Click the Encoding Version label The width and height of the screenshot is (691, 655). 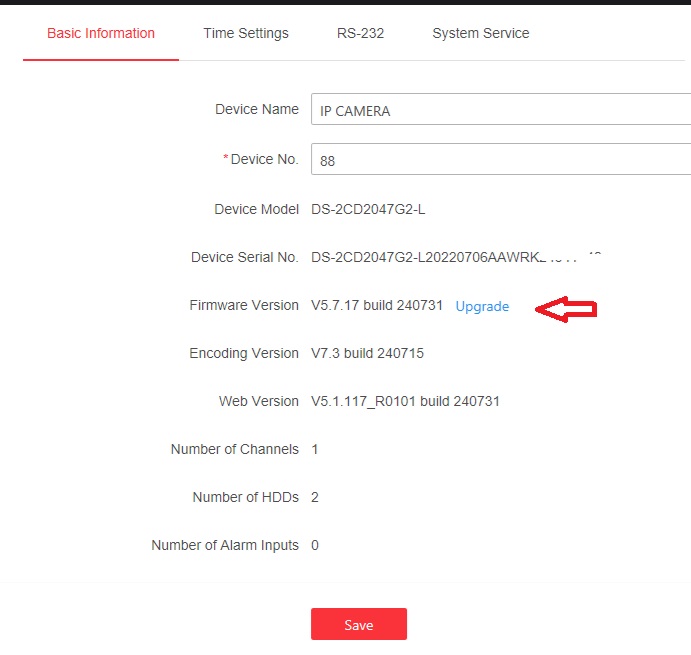tap(244, 353)
